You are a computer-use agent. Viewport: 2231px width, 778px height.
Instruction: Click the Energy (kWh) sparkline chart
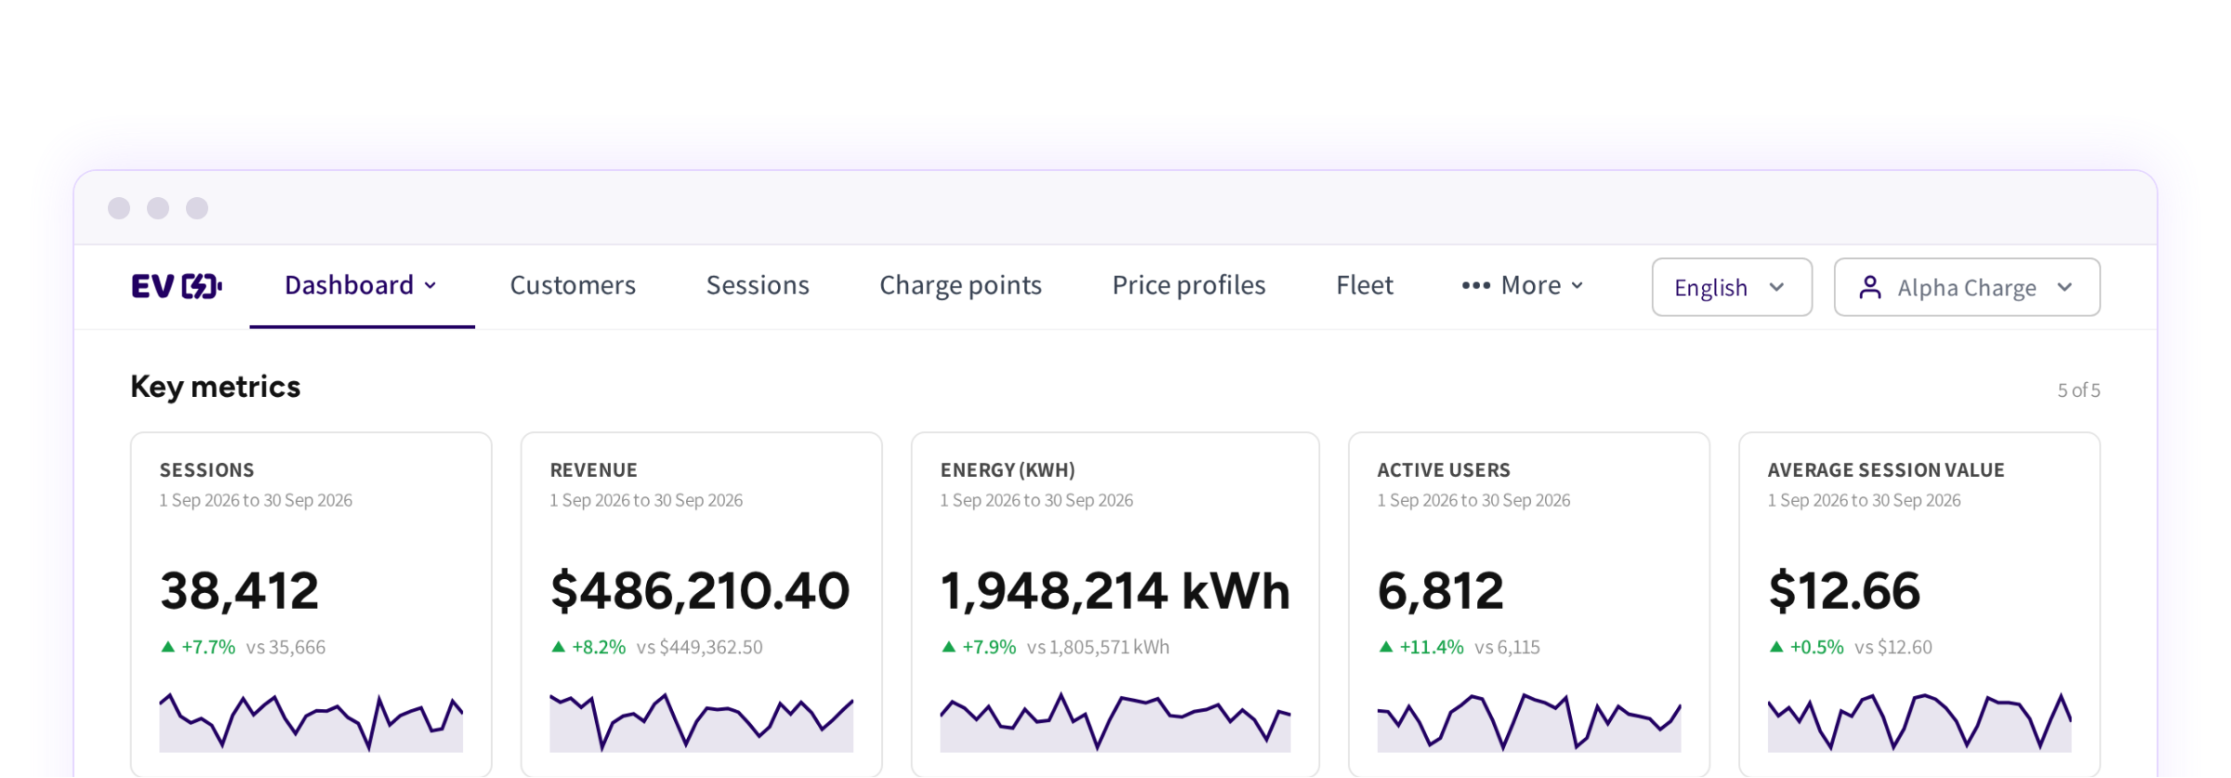(1115, 721)
